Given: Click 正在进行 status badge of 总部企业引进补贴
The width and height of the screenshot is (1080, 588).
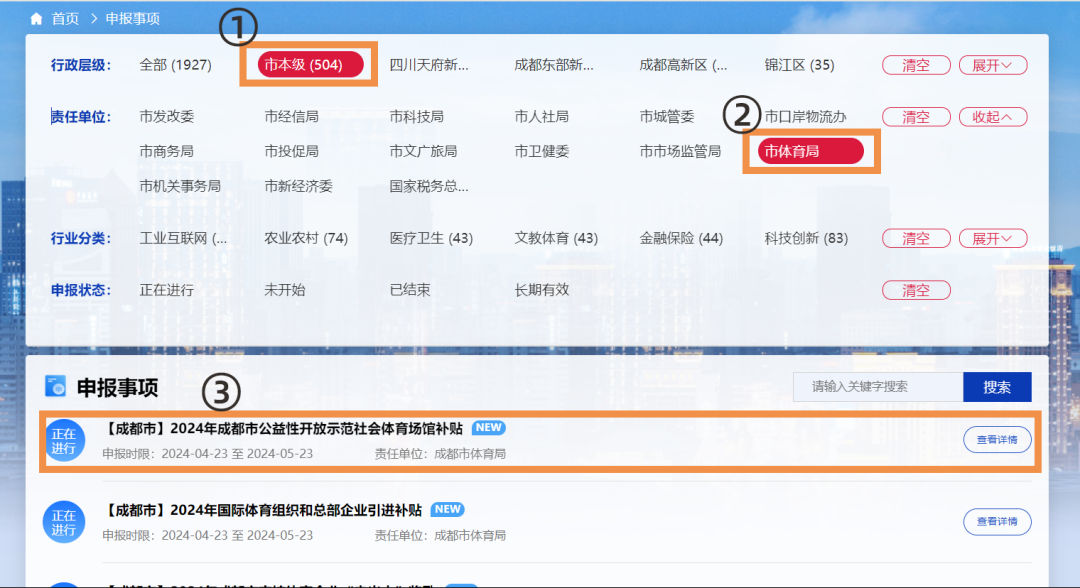Looking at the screenshot, I should [64, 522].
